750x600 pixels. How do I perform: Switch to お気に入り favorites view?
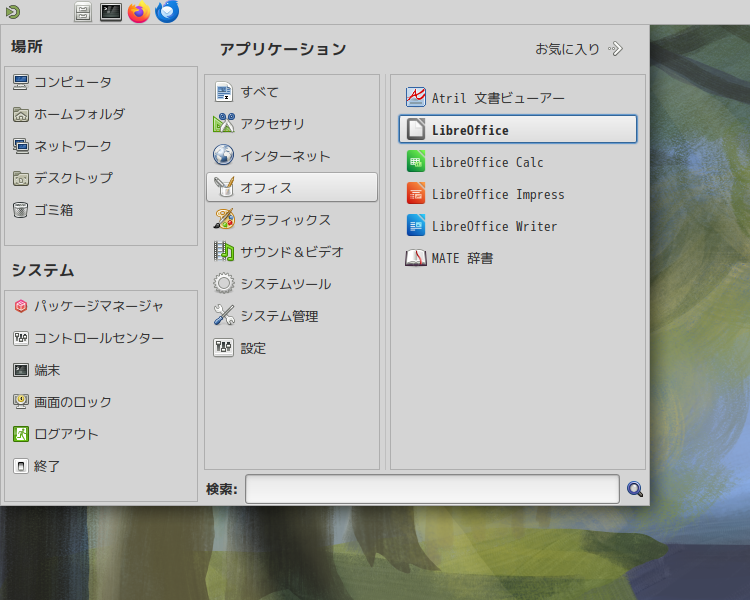(x=579, y=49)
